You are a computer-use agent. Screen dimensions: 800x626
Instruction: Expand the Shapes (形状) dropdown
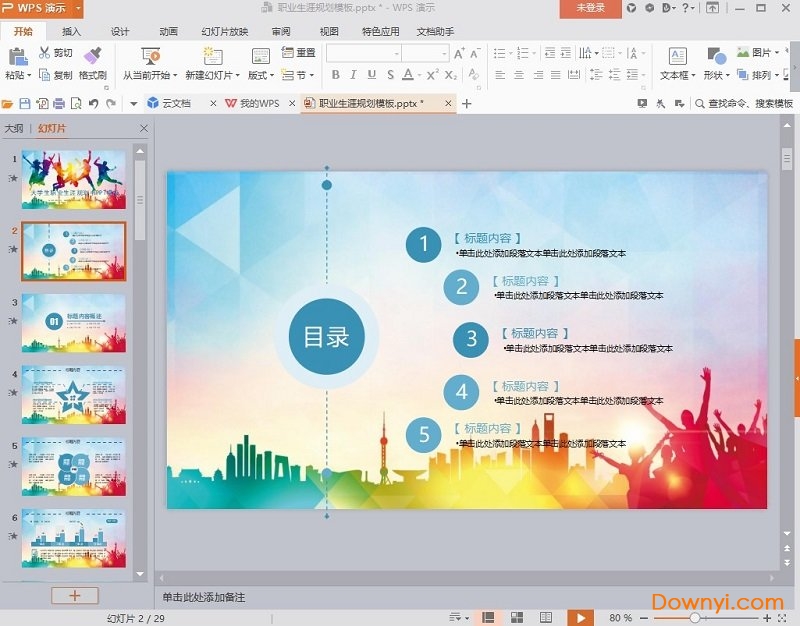tap(714, 75)
